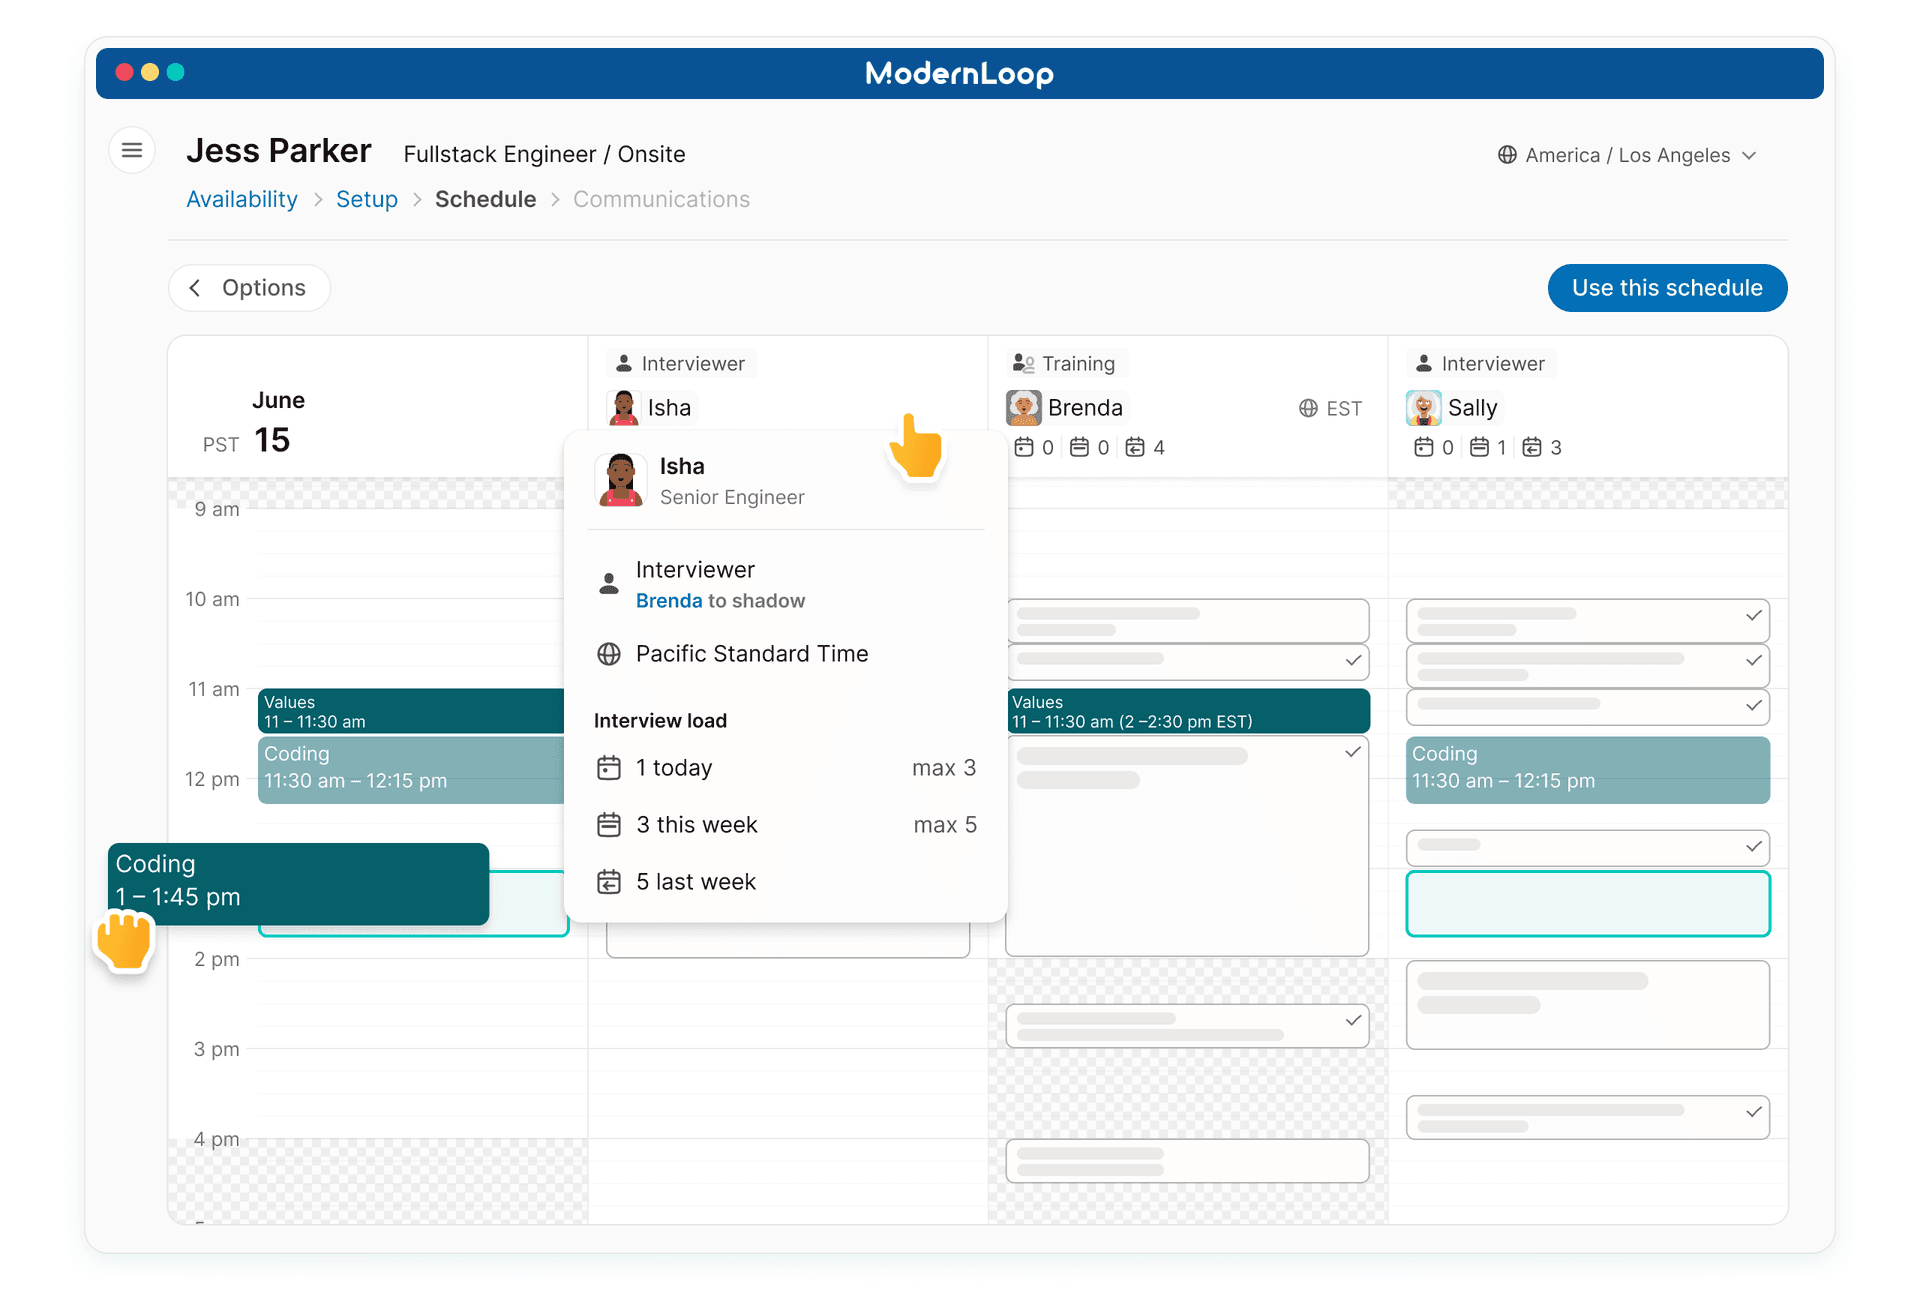Toggle checkmark on Sally's last event near 4 pm

coord(1753,1112)
